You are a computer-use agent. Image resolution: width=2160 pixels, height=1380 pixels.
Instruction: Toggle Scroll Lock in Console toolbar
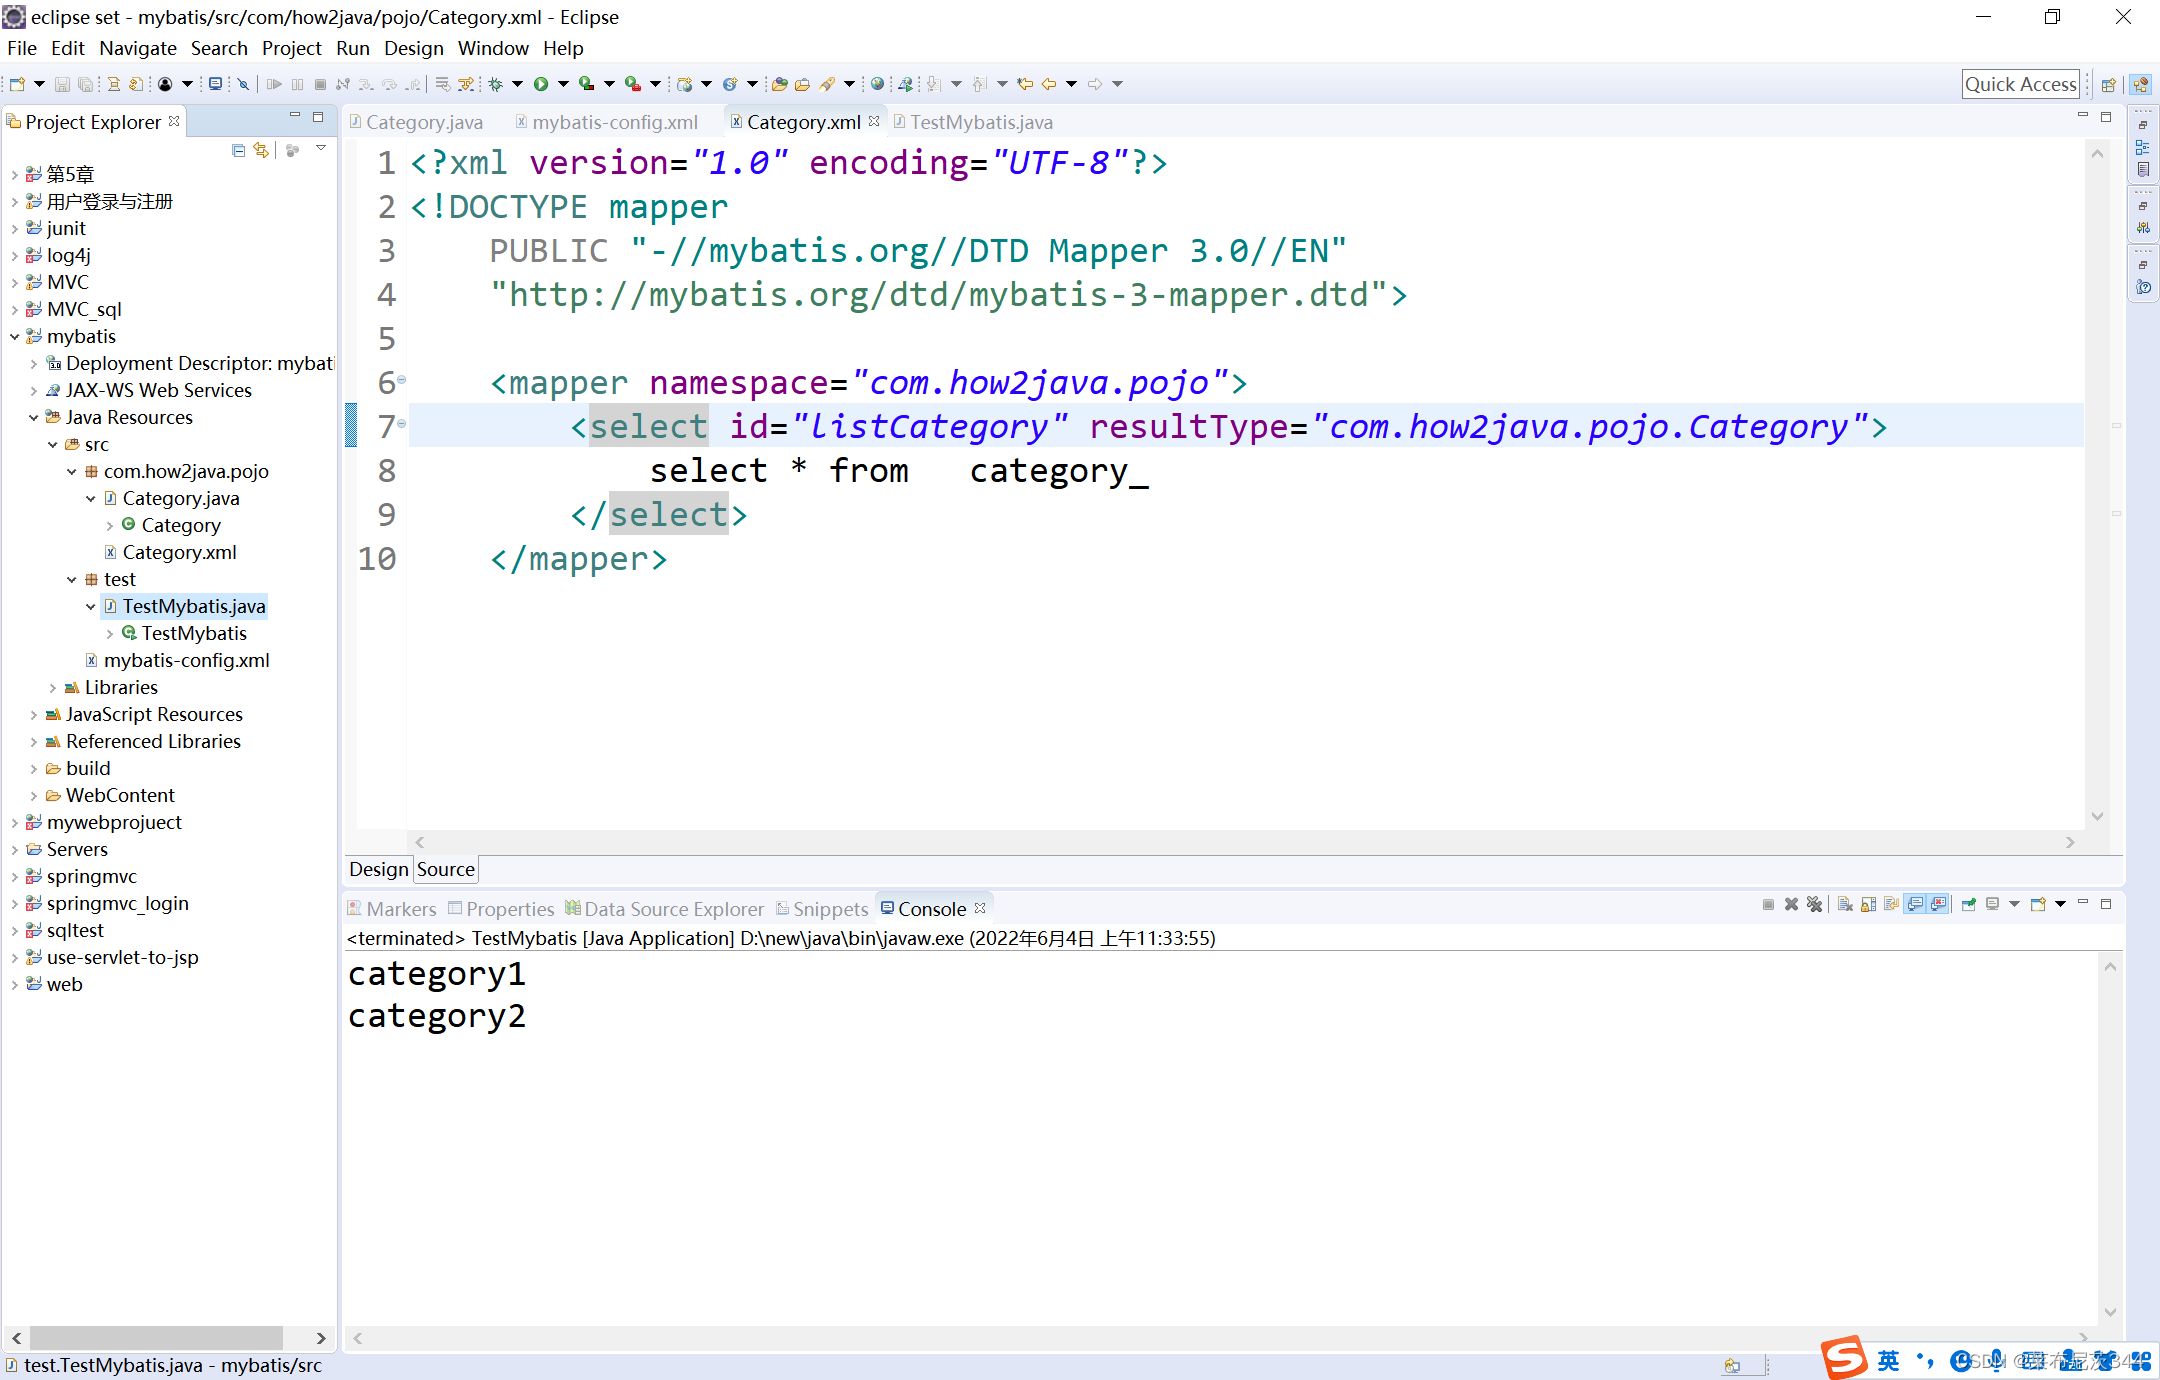click(1868, 904)
